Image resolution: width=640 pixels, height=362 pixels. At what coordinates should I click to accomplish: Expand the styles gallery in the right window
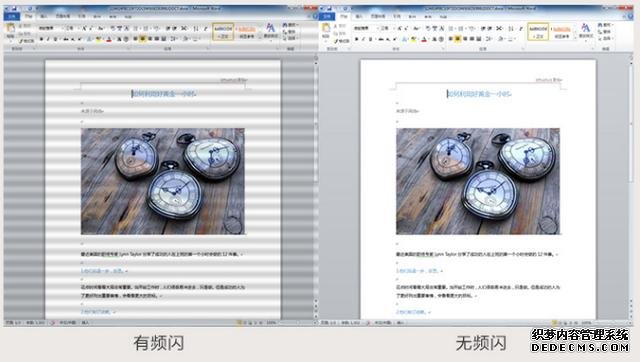pyautogui.click(x=576, y=38)
